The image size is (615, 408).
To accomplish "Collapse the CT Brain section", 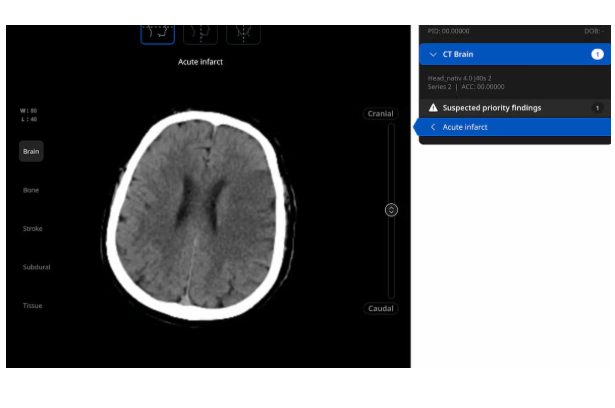I will 433,54.
